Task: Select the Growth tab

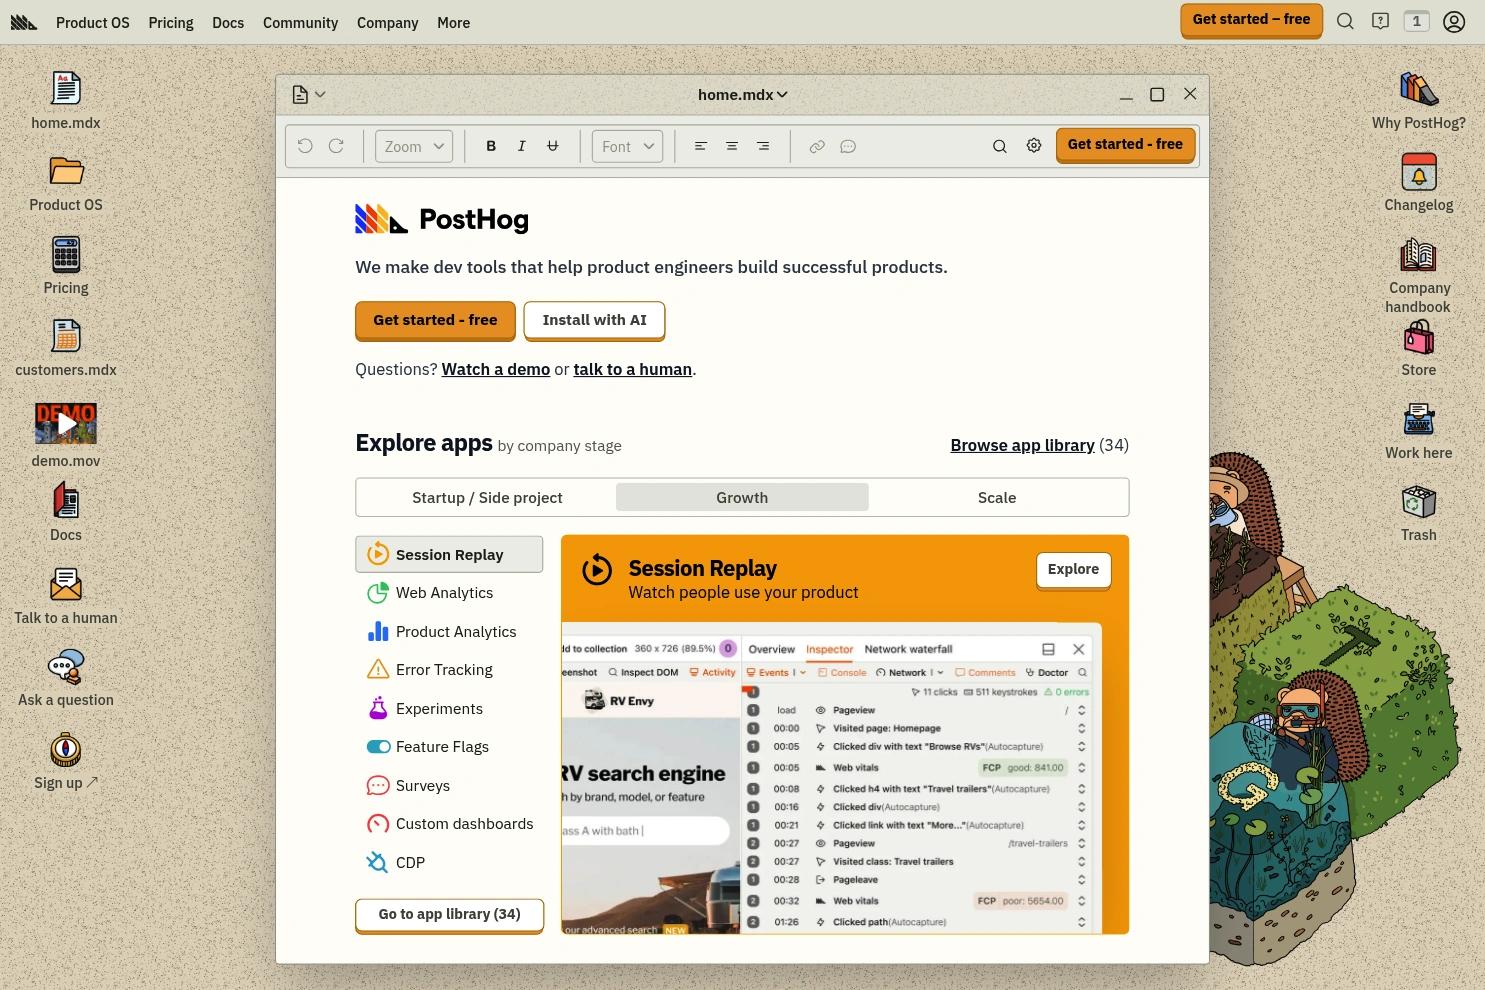Action: 742,497
